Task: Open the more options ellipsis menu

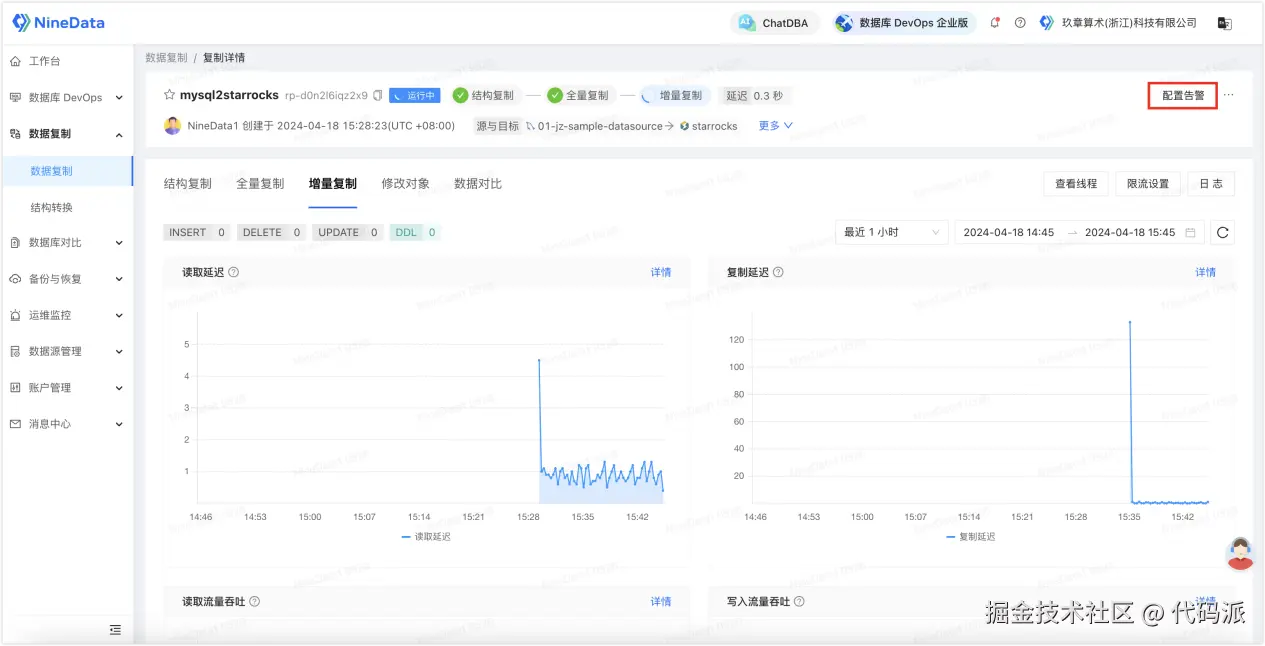Action: tap(1229, 96)
